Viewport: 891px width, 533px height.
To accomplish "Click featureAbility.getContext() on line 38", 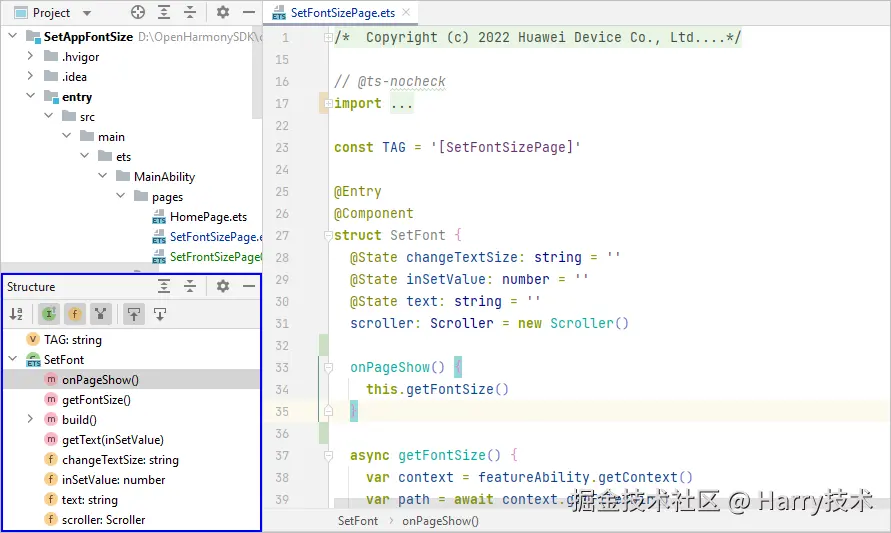I will tap(585, 477).
